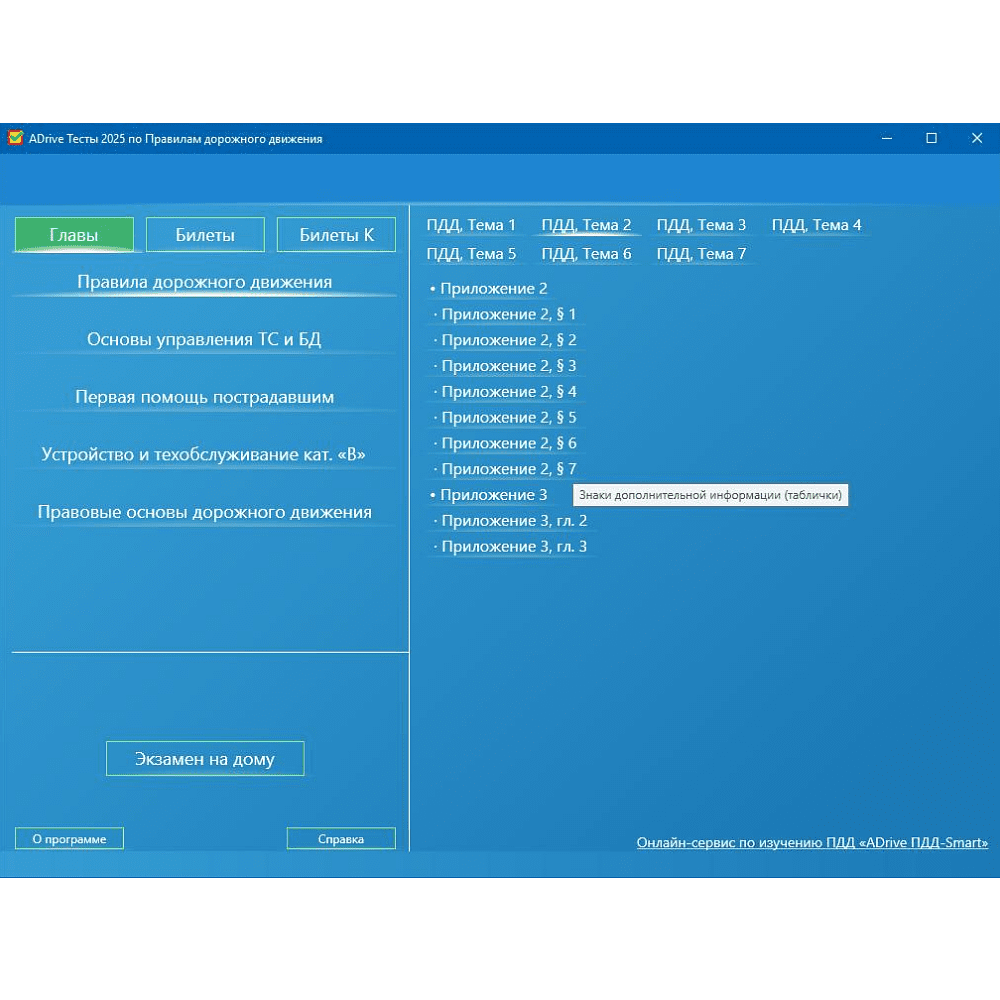Open ПДД, Тема 4 topic

pos(816,225)
